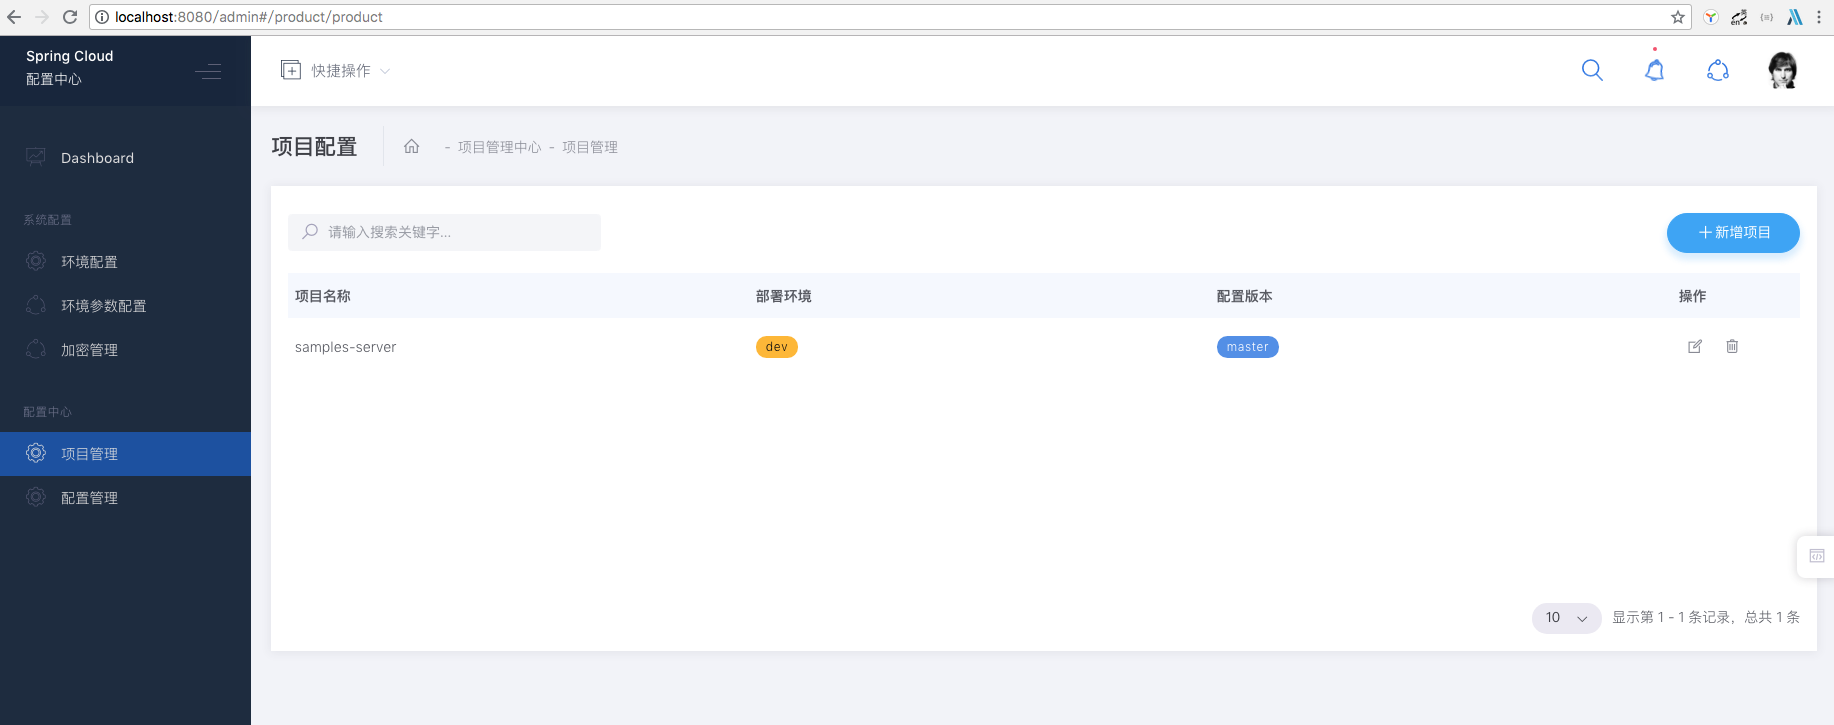
Task: Delete the samples-server project with trash icon
Action: click(1732, 346)
